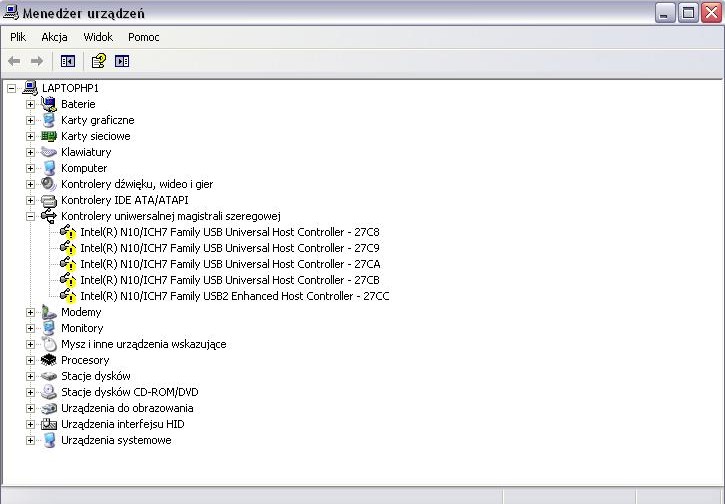Viewport: 725px width, 504px height.
Task: Click the Komputer category icon
Action: [49, 168]
